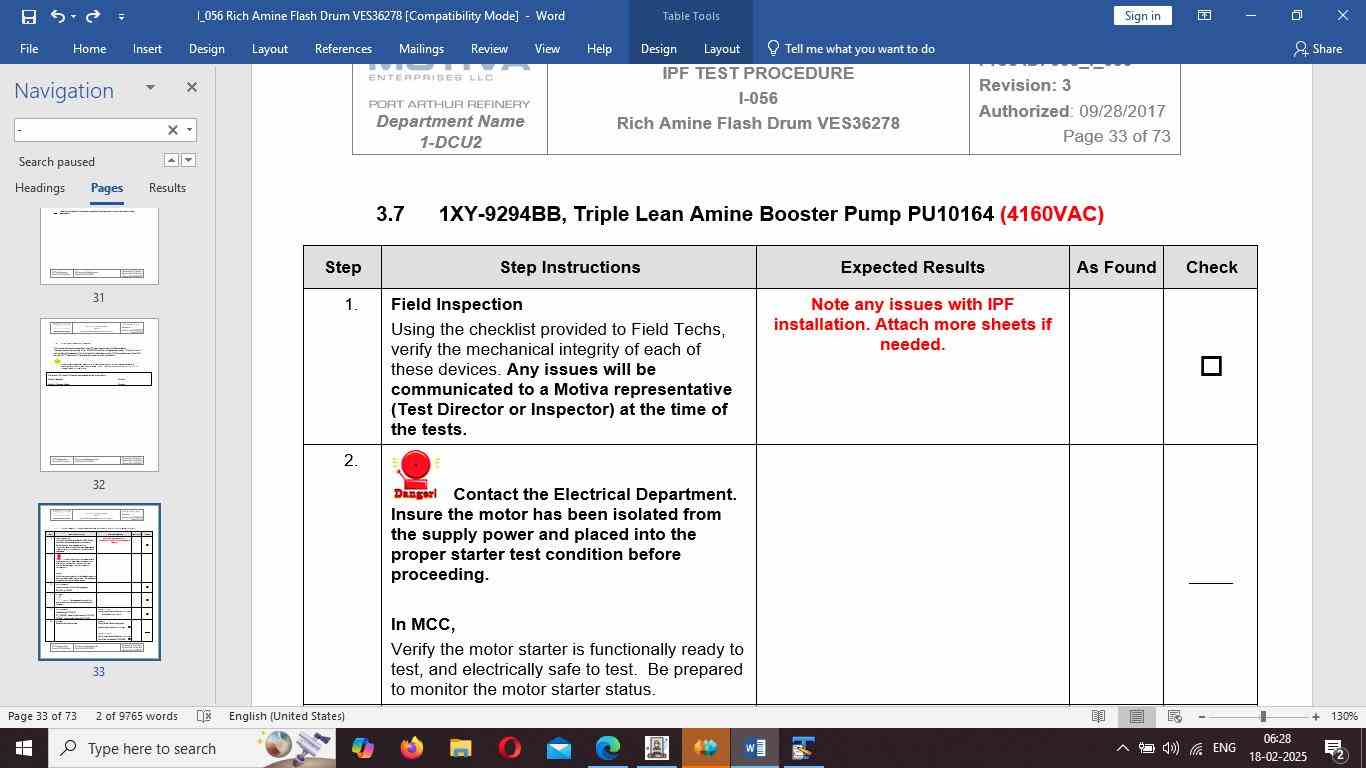Close the Navigation pane
Viewport: 1366px width, 768px height.
192,88
